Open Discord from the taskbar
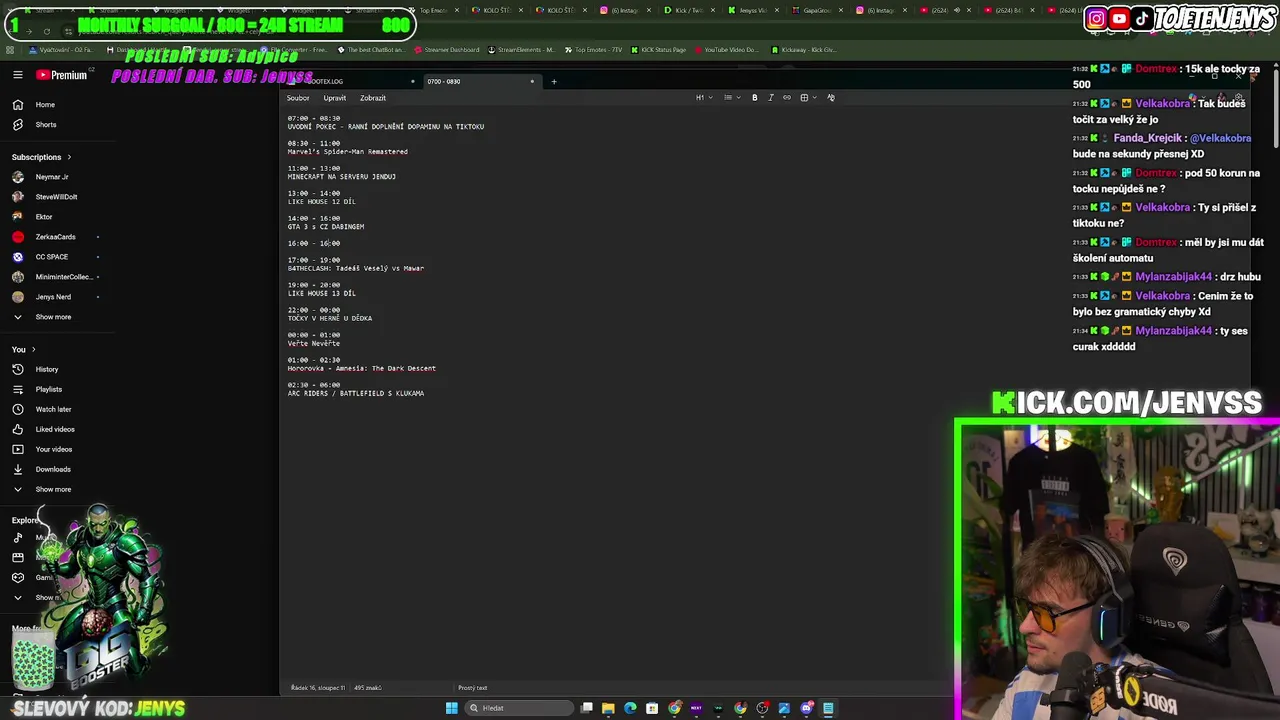Viewport: 1280px width, 720px height. point(806,708)
